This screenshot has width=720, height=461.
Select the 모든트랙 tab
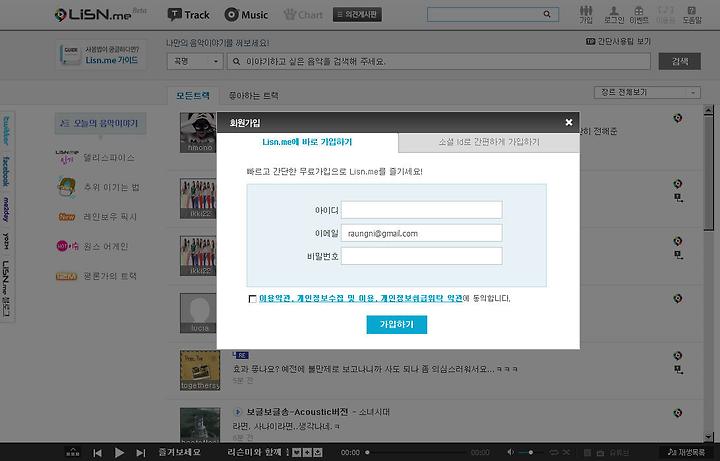point(193,96)
